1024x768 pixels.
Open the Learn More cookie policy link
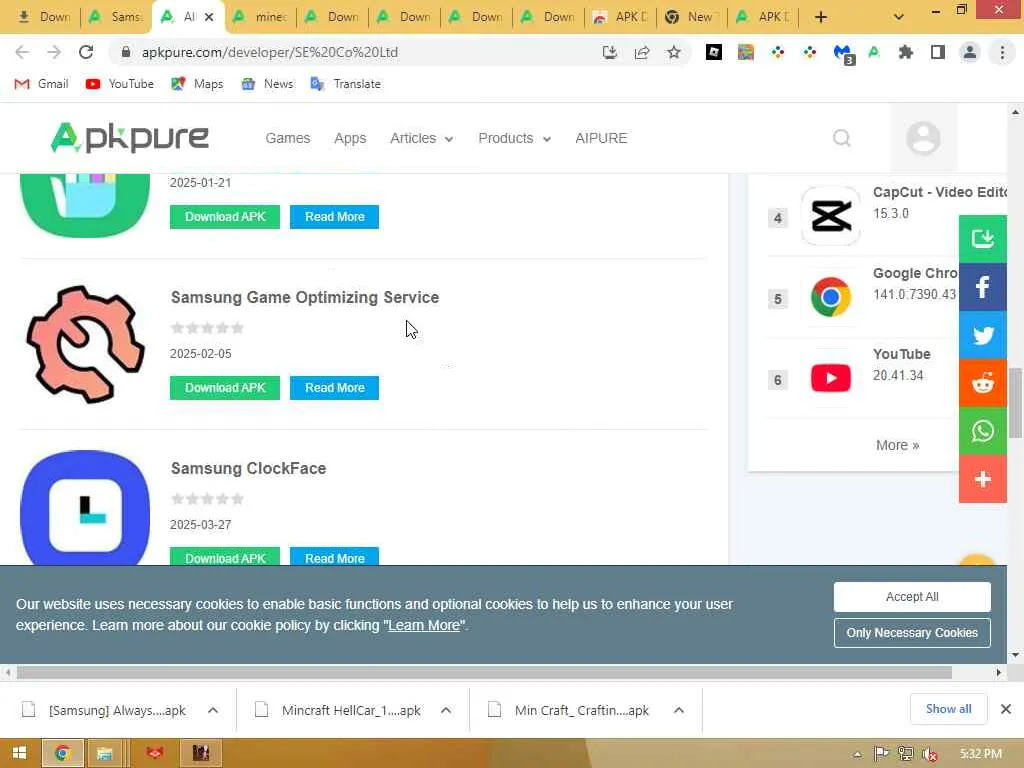pos(424,626)
